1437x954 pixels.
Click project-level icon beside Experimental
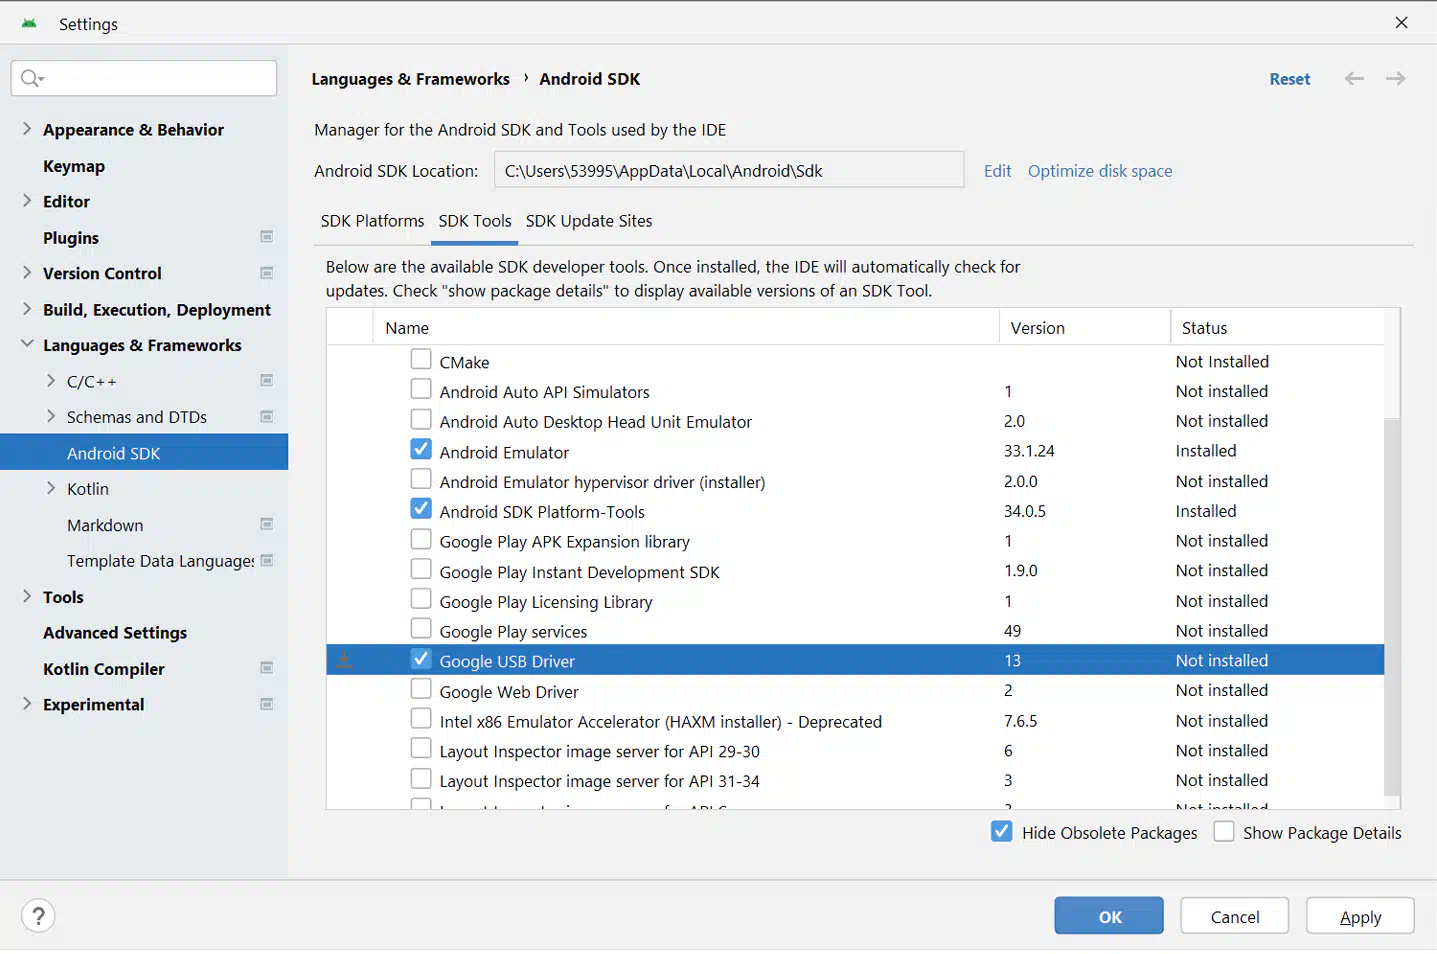coord(267,704)
